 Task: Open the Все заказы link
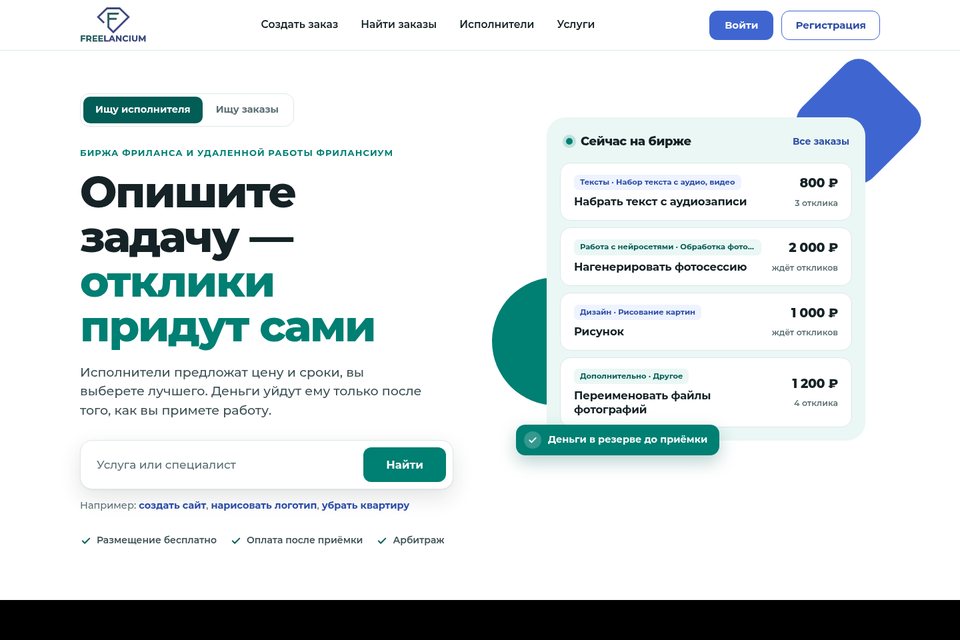820,141
